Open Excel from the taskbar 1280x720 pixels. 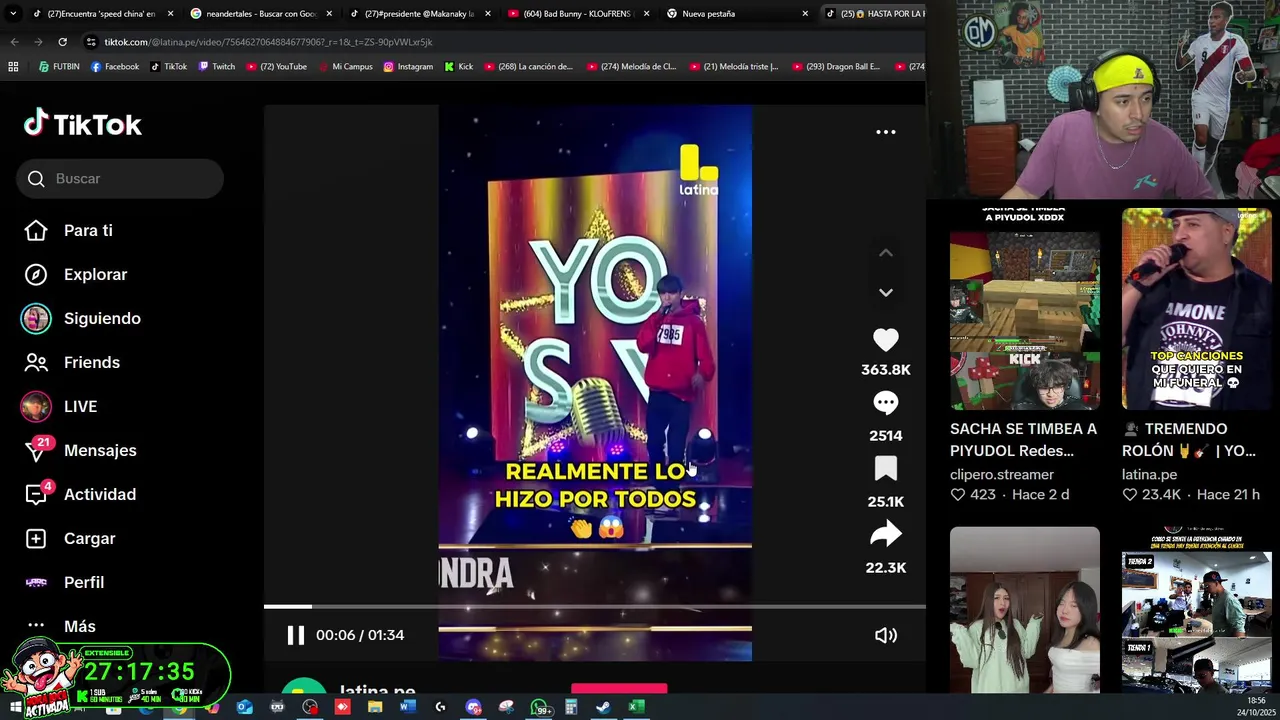pyautogui.click(x=635, y=708)
